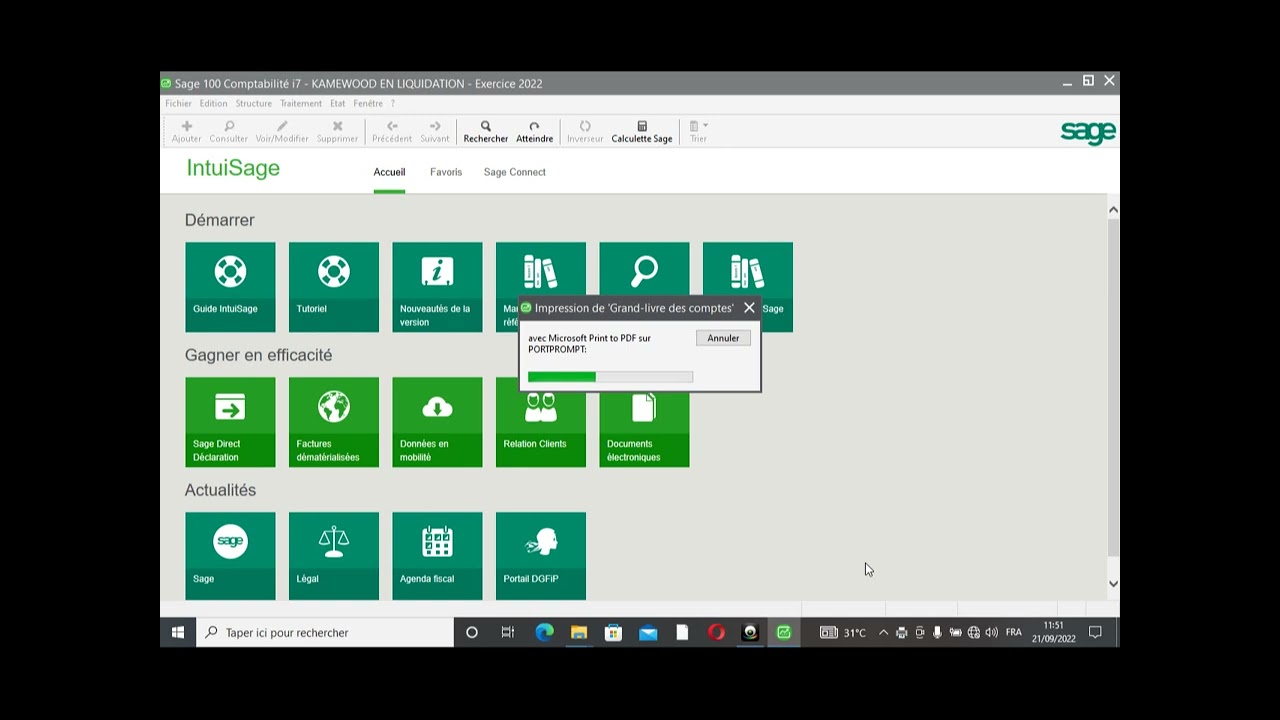Open the Edition menu
Screen dimensions: 1280x720
point(213,103)
